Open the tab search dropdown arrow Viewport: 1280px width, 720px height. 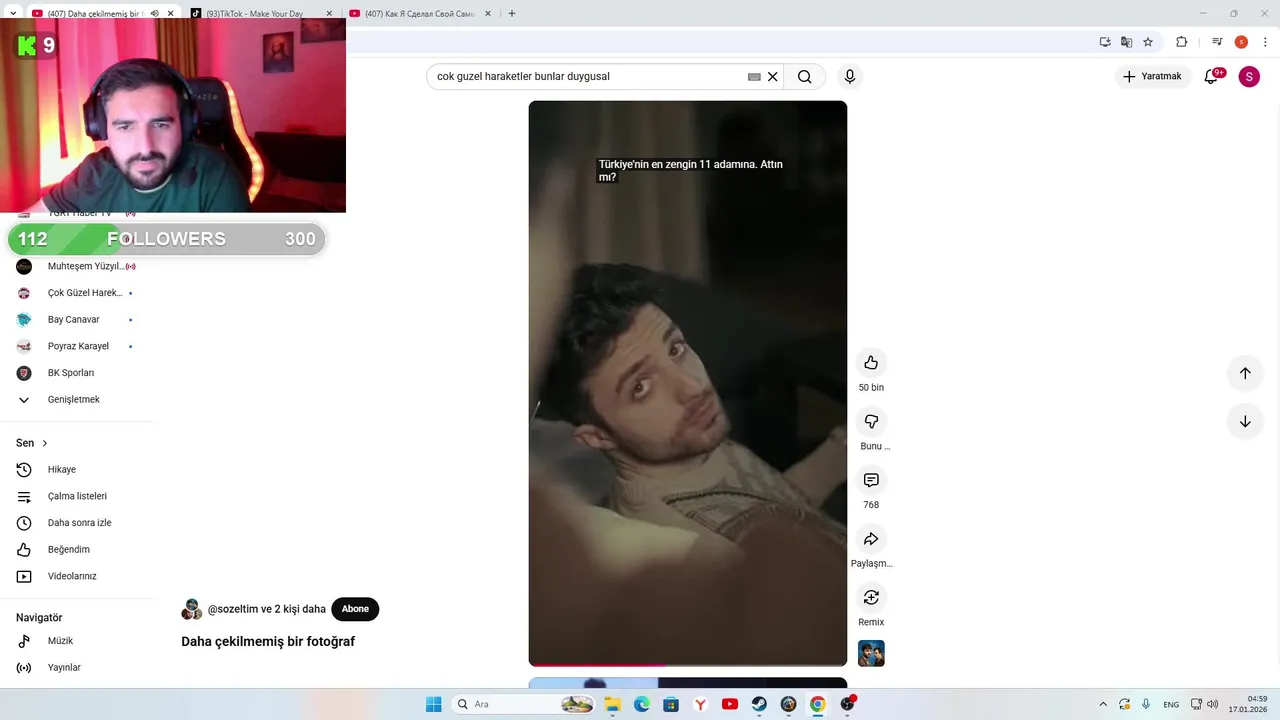coord(12,14)
